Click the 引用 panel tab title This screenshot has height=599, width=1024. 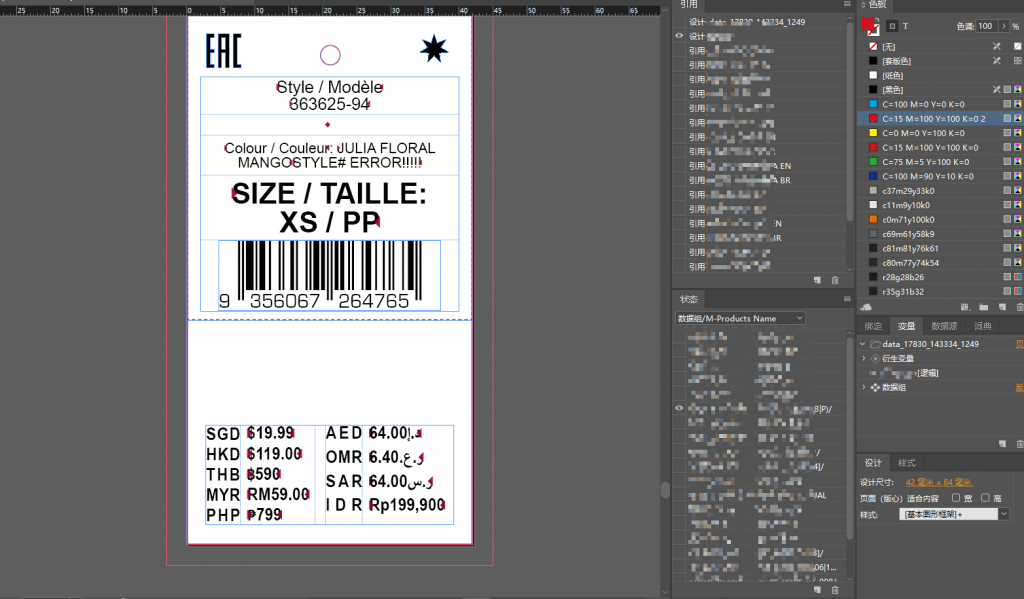click(x=689, y=4)
